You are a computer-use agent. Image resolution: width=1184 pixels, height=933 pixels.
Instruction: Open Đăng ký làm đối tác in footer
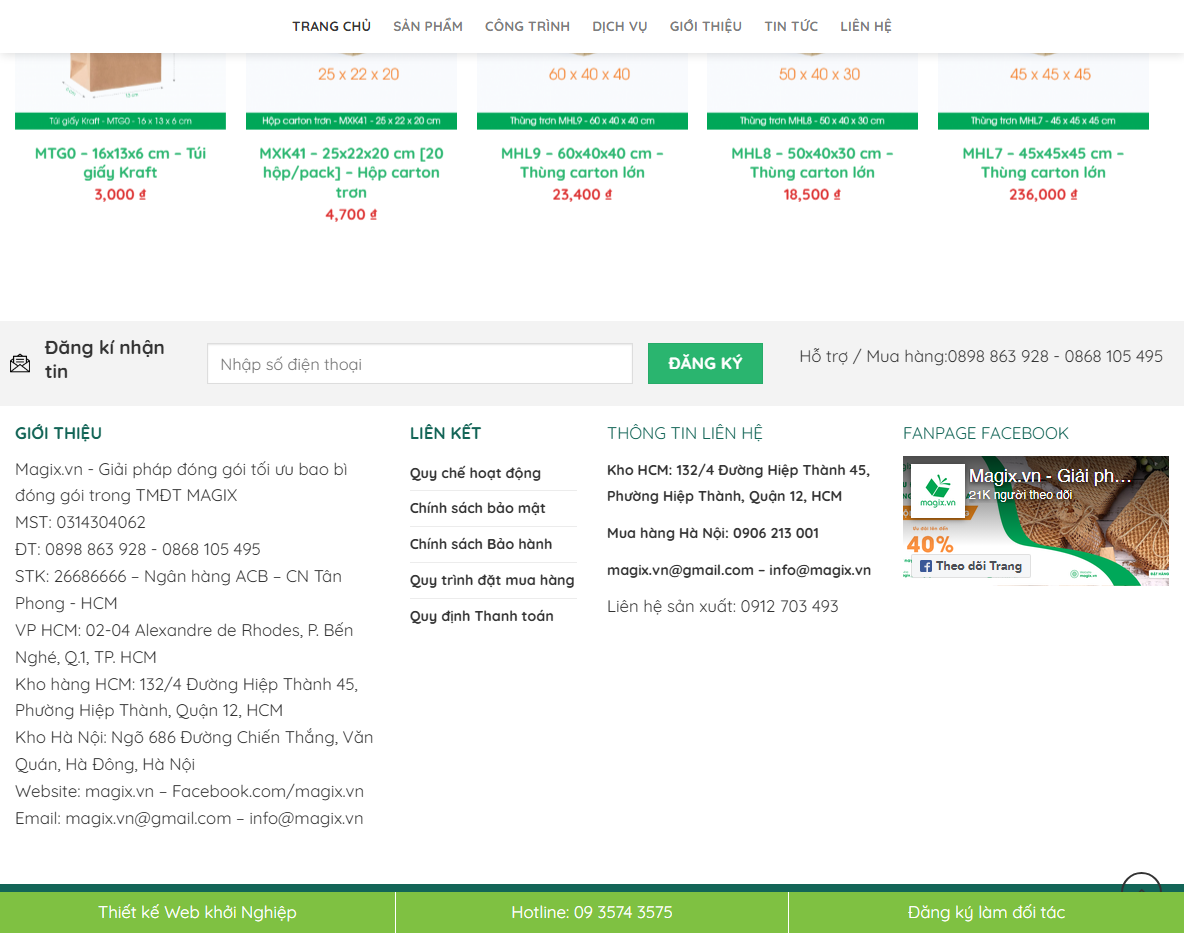(986, 911)
